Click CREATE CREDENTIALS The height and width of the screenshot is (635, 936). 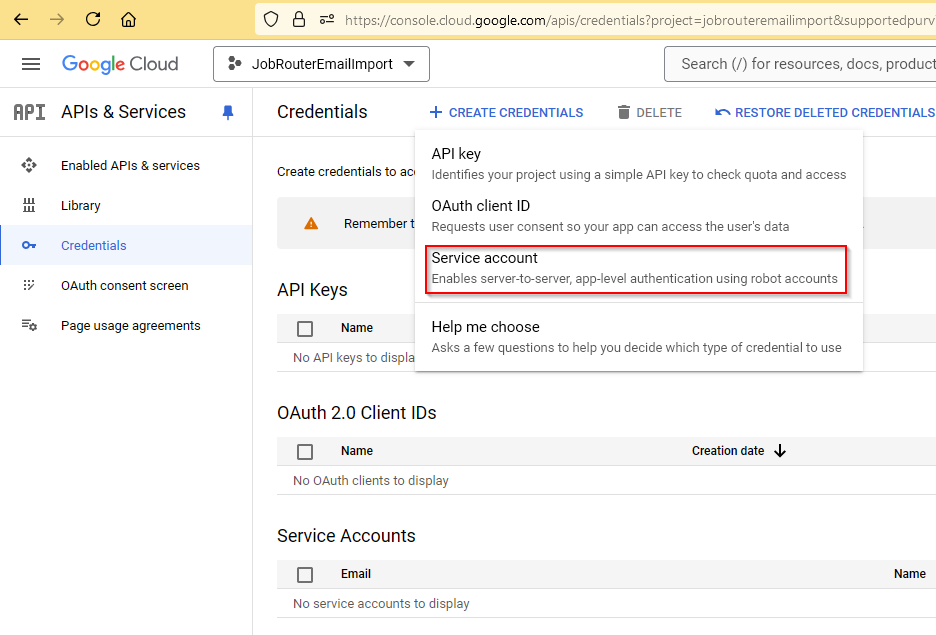(506, 112)
